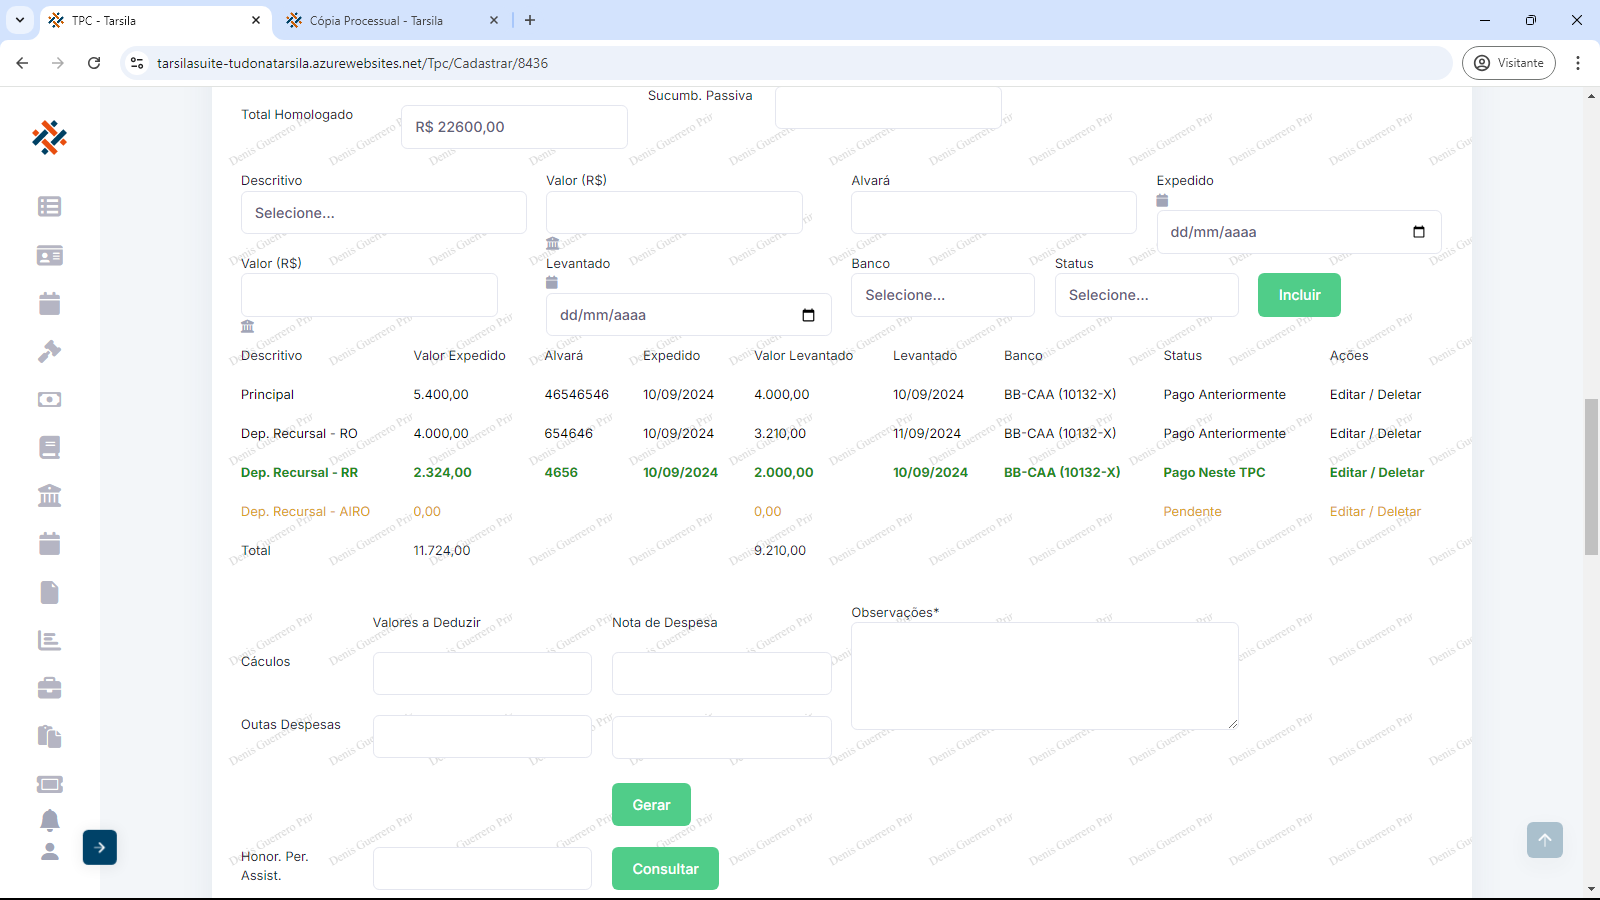Image resolution: width=1600 pixels, height=900 pixels.
Task: Click the user profile icon in sidebar
Action: coord(49,852)
